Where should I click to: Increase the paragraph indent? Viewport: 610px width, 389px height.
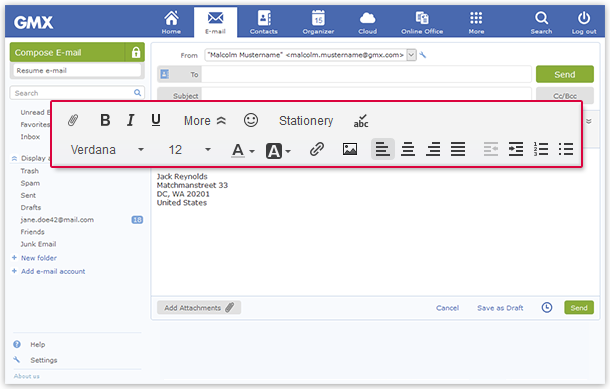pos(516,149)
